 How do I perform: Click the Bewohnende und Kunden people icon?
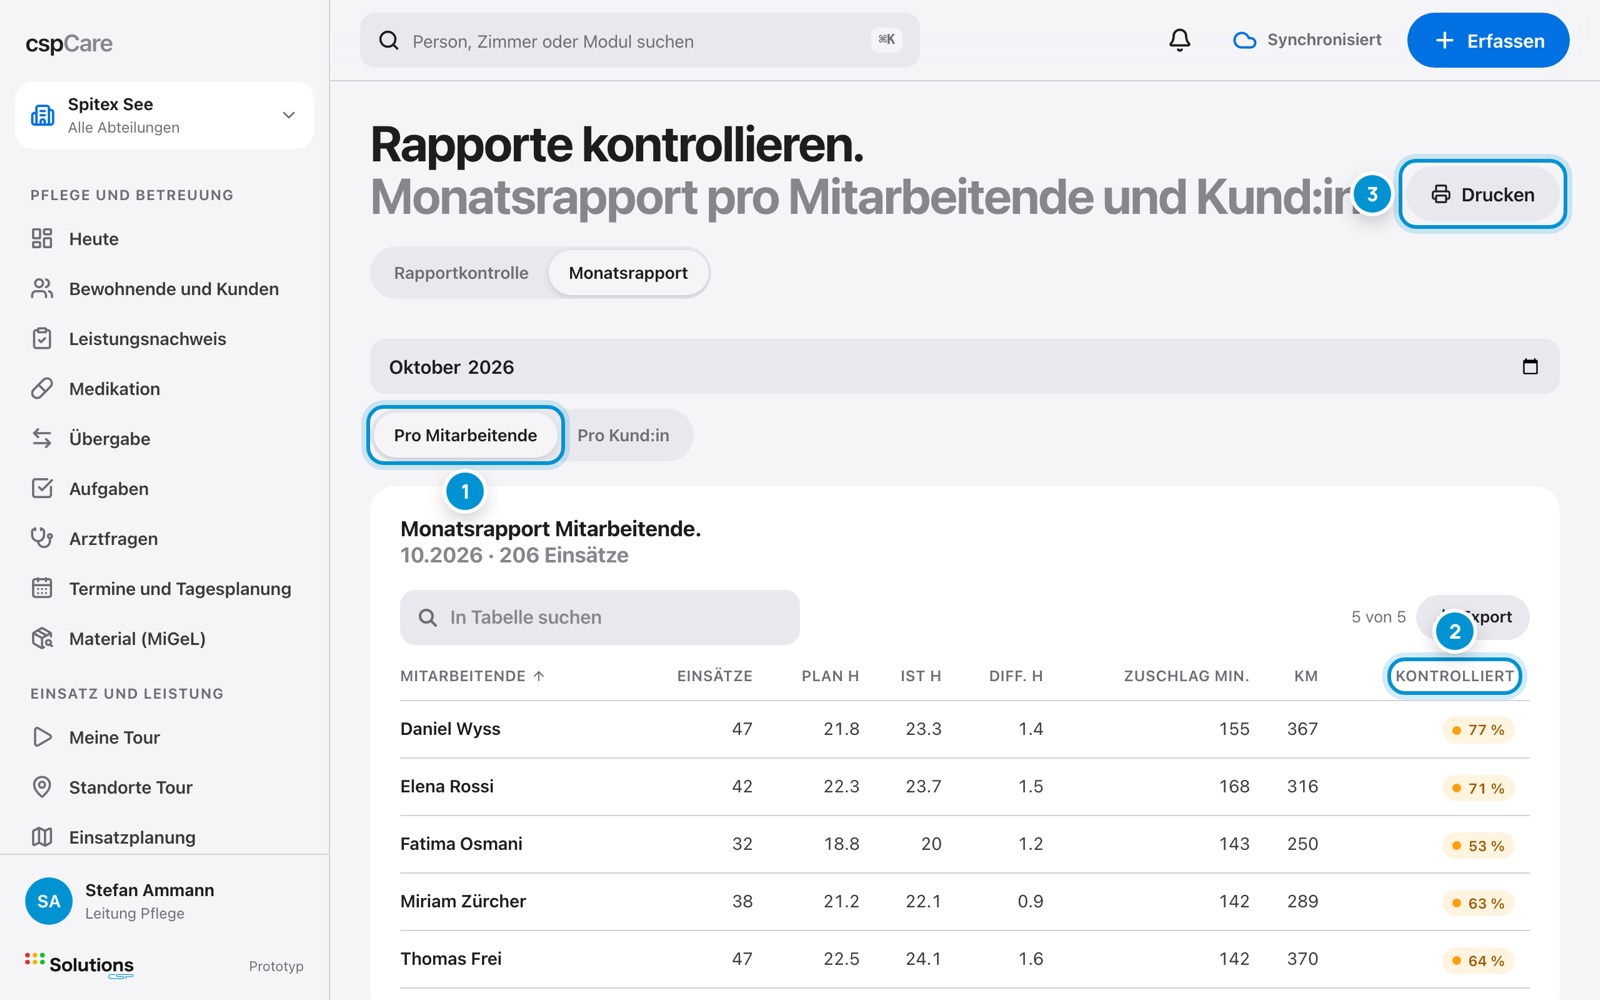42,288
